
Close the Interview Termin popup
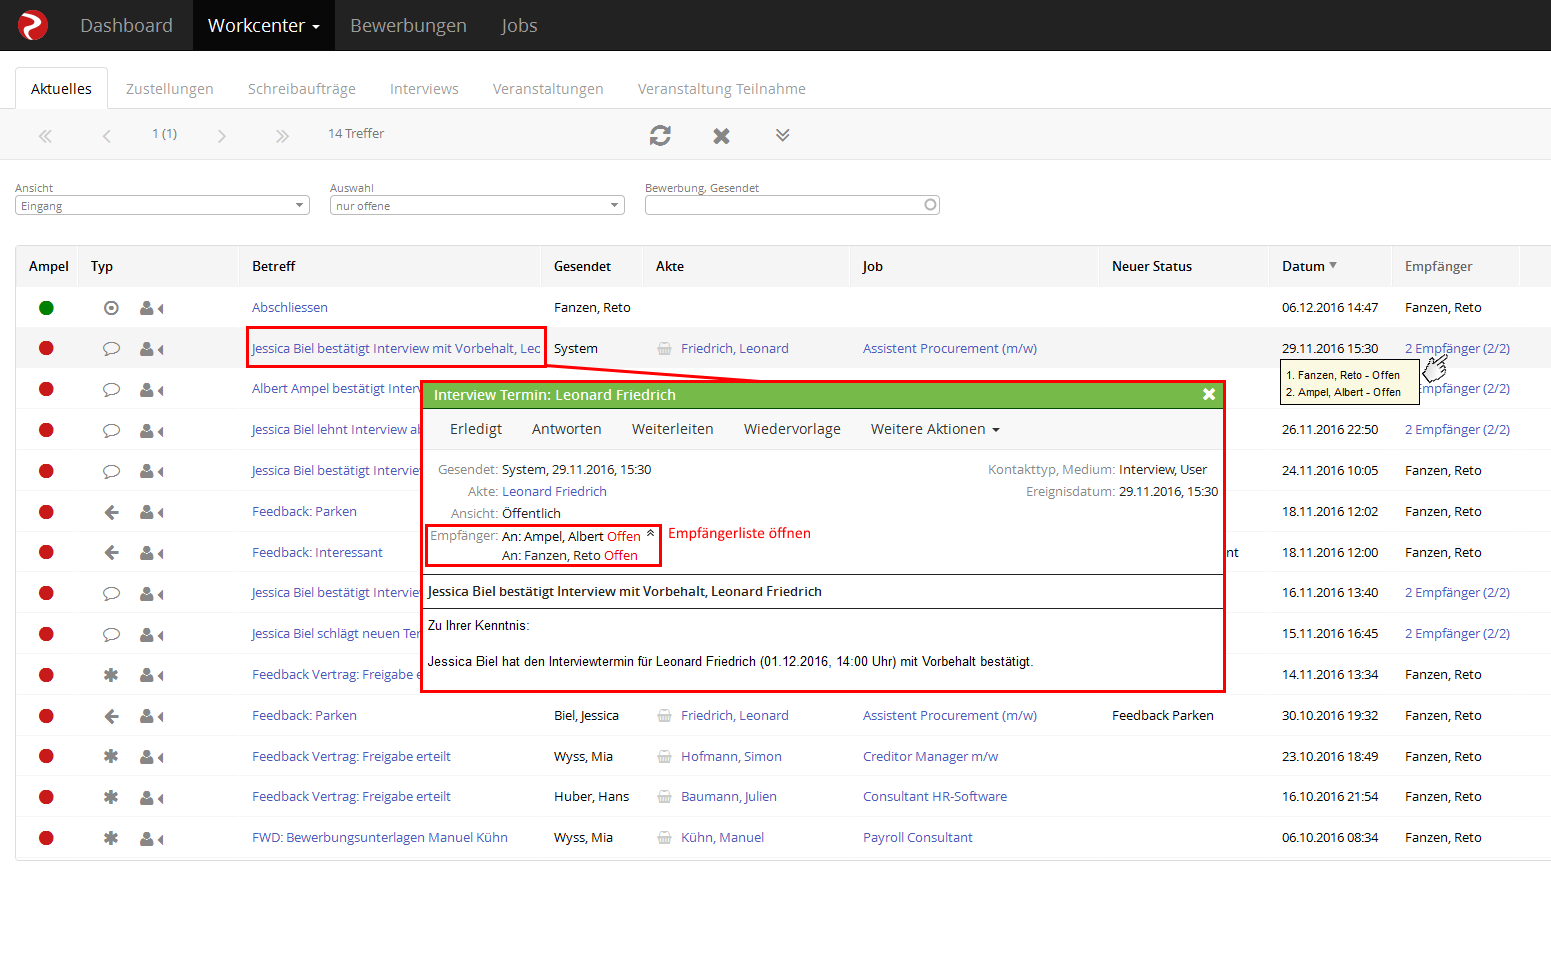[x=1209, y=395]
